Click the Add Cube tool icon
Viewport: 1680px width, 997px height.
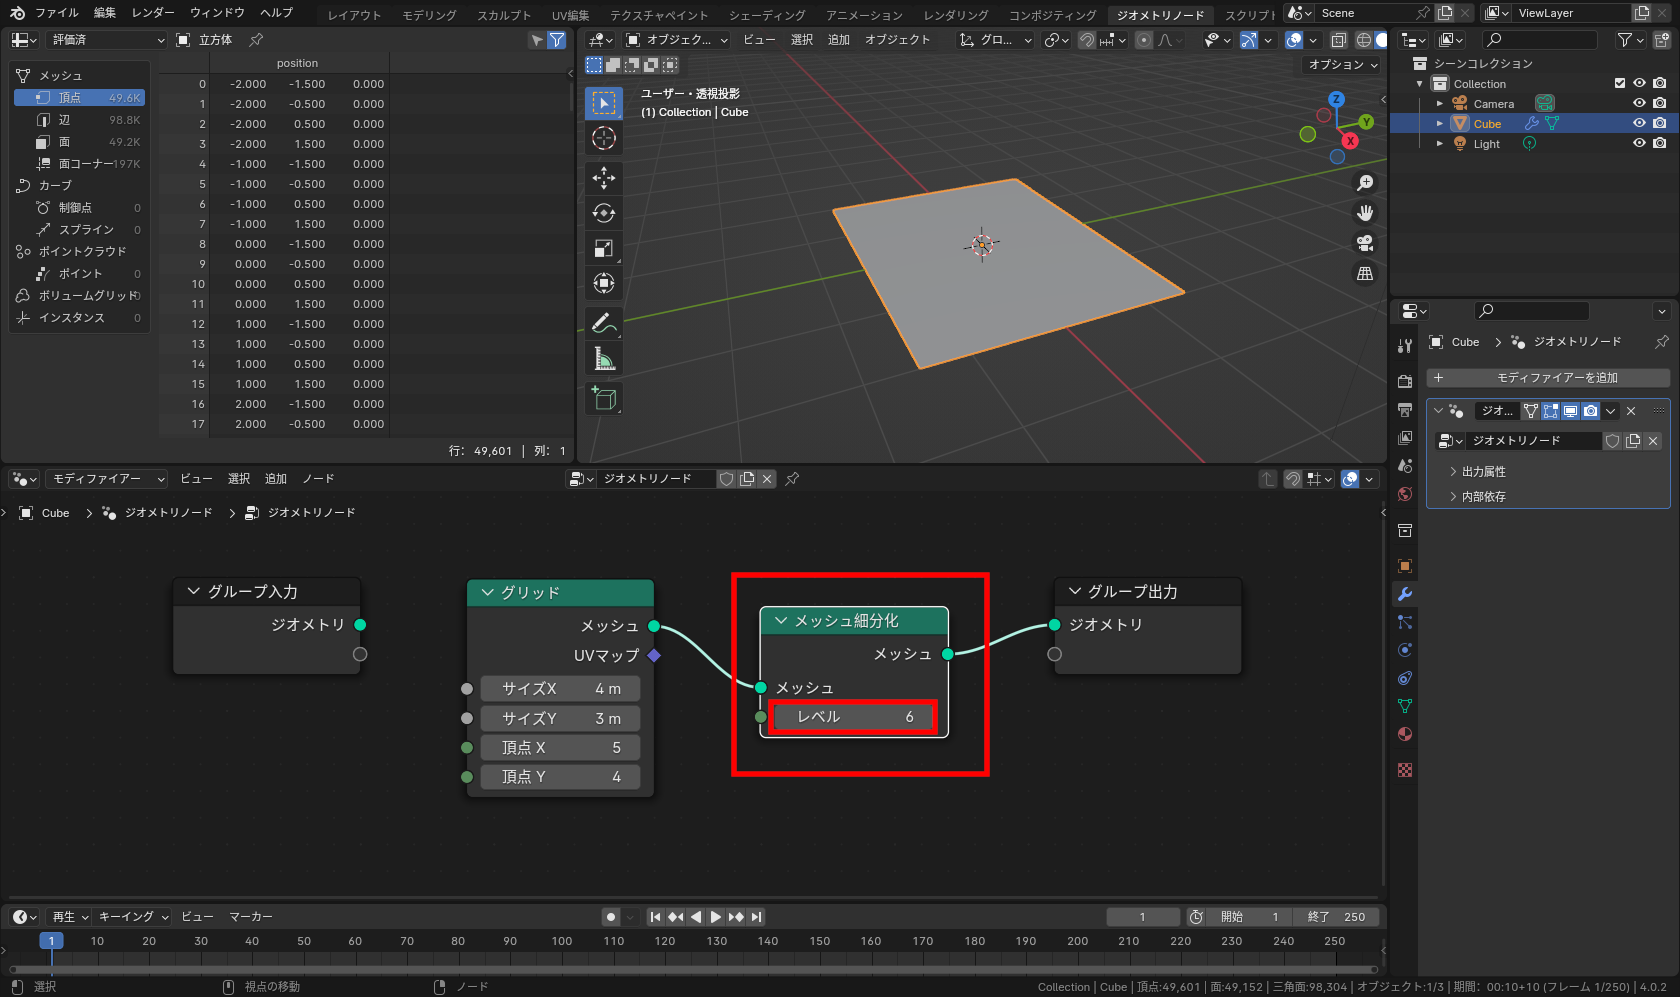click(604, 398)
